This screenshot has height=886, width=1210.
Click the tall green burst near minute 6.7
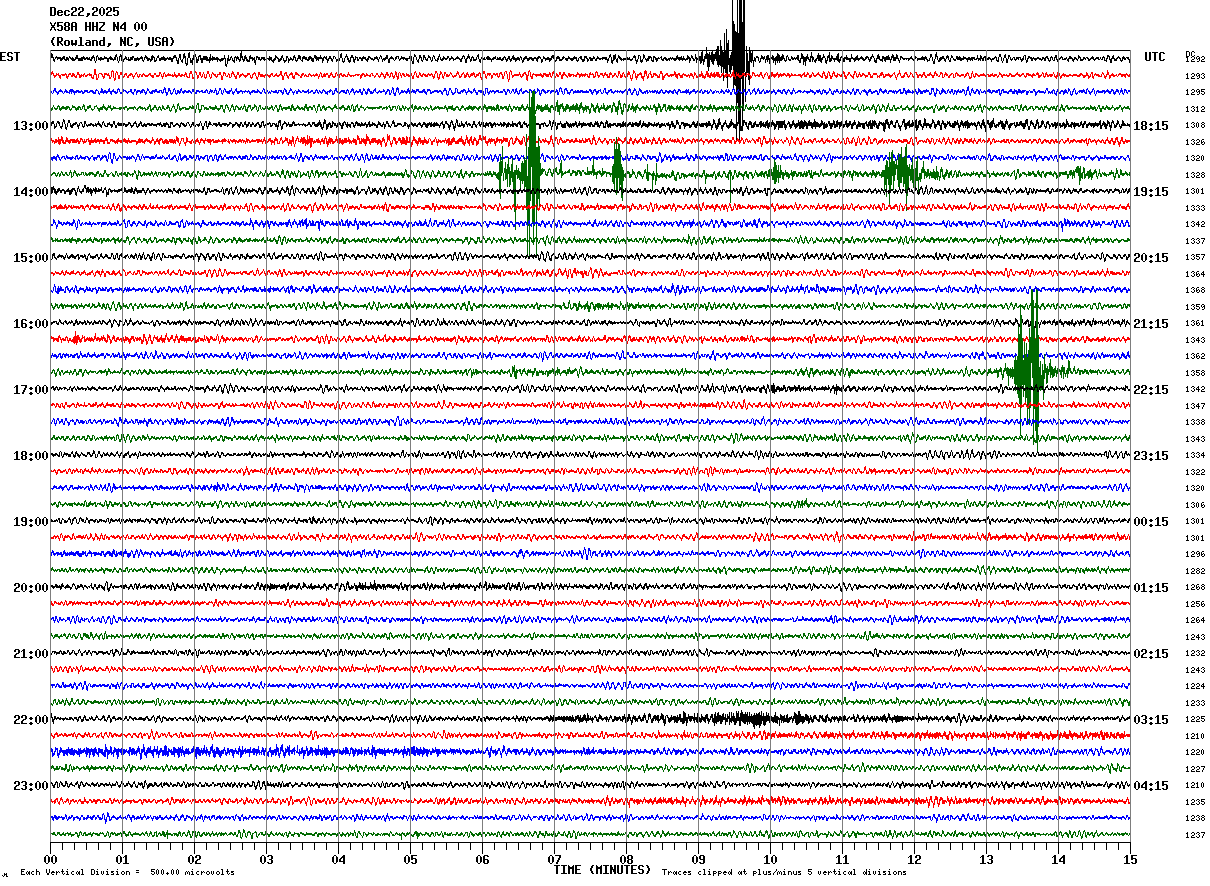[532, 174]
